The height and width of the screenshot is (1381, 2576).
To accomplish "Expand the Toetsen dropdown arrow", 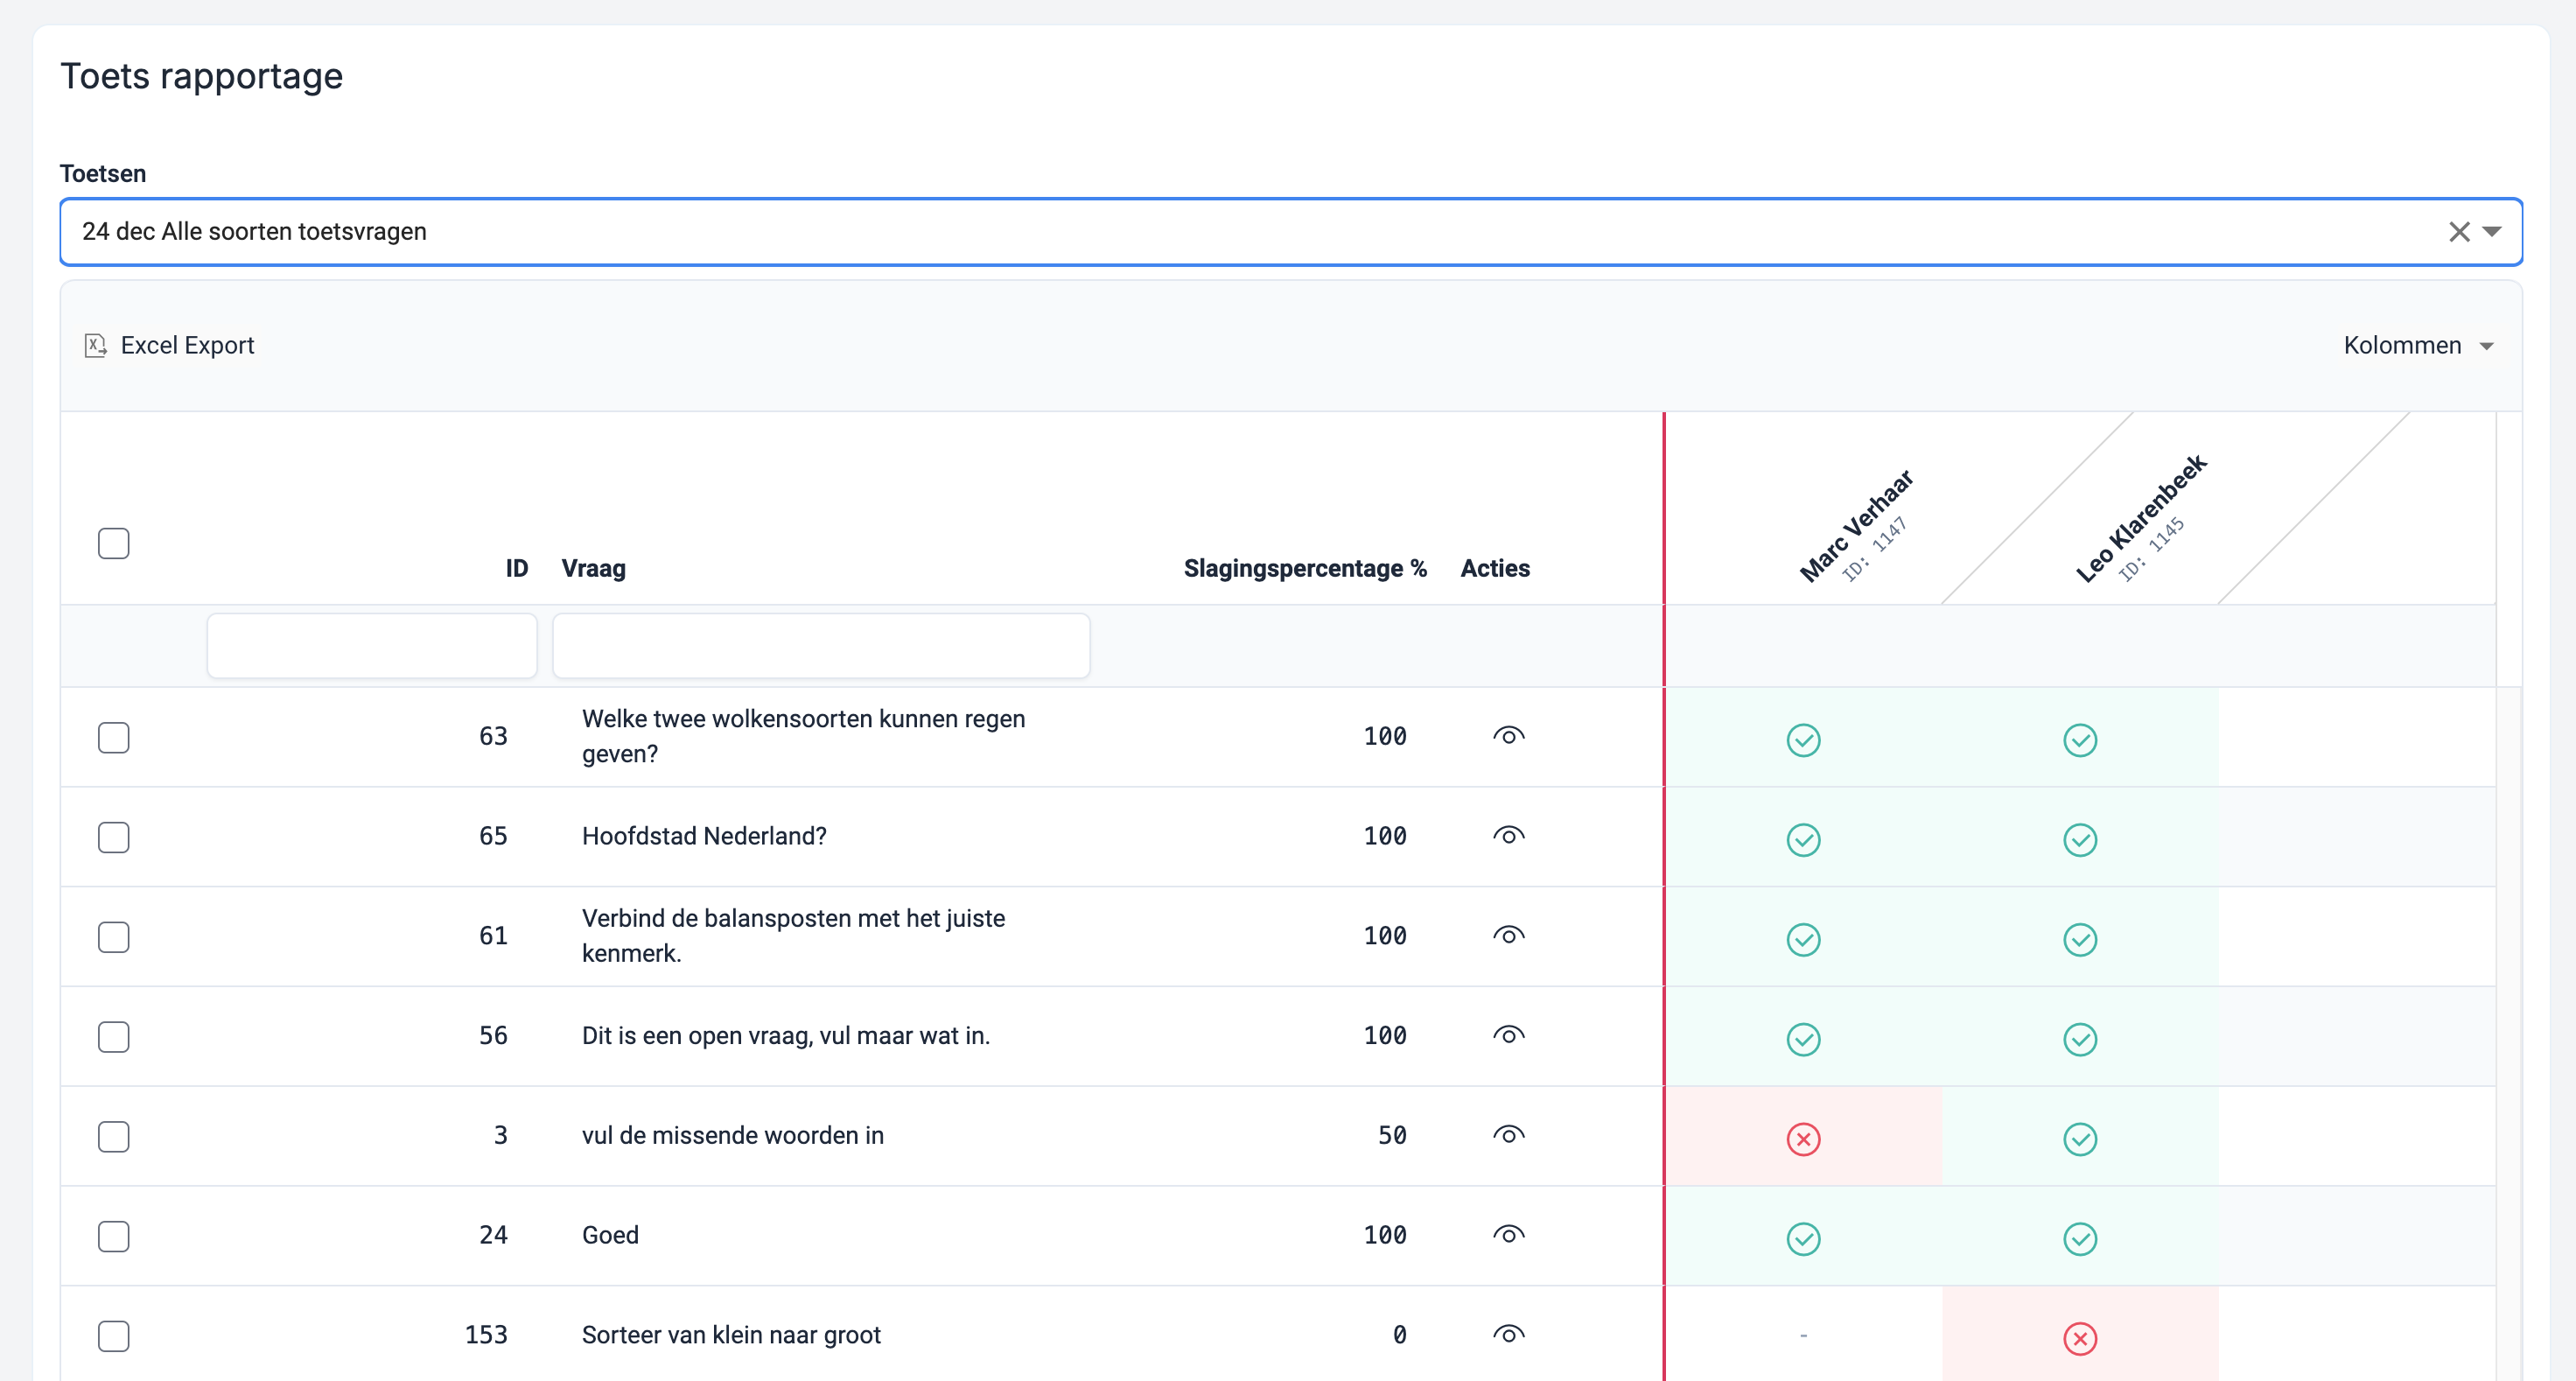I will (2492, 232).
